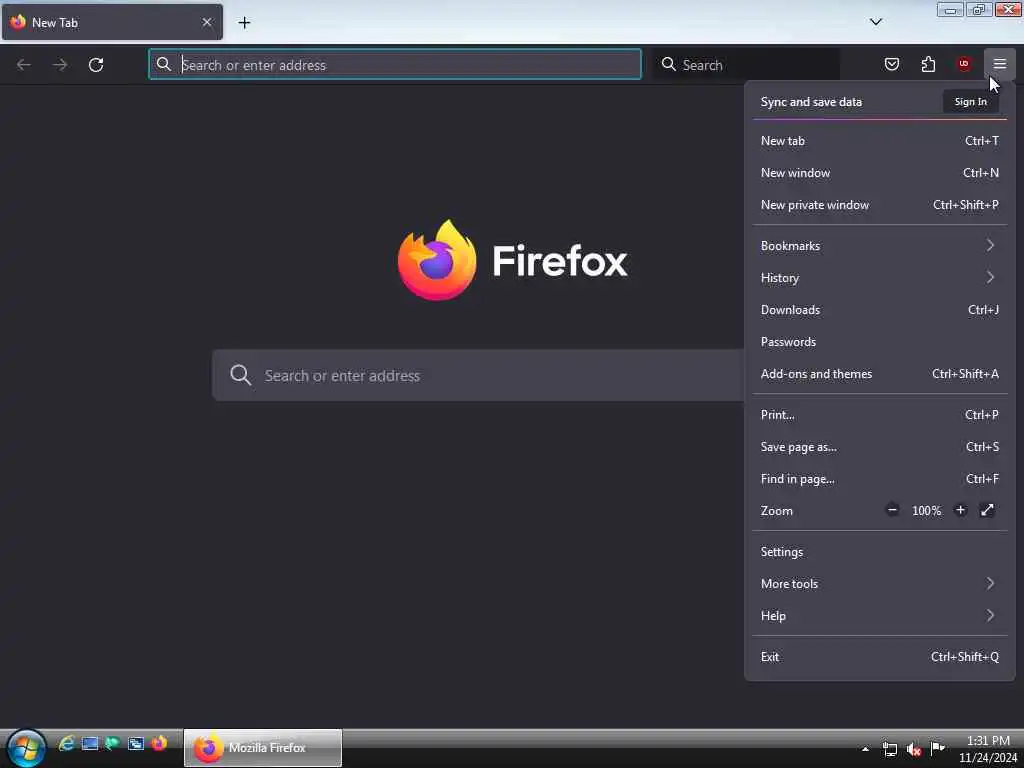
Task: Open a new tab with the plus button
Action: pos(244,23)
